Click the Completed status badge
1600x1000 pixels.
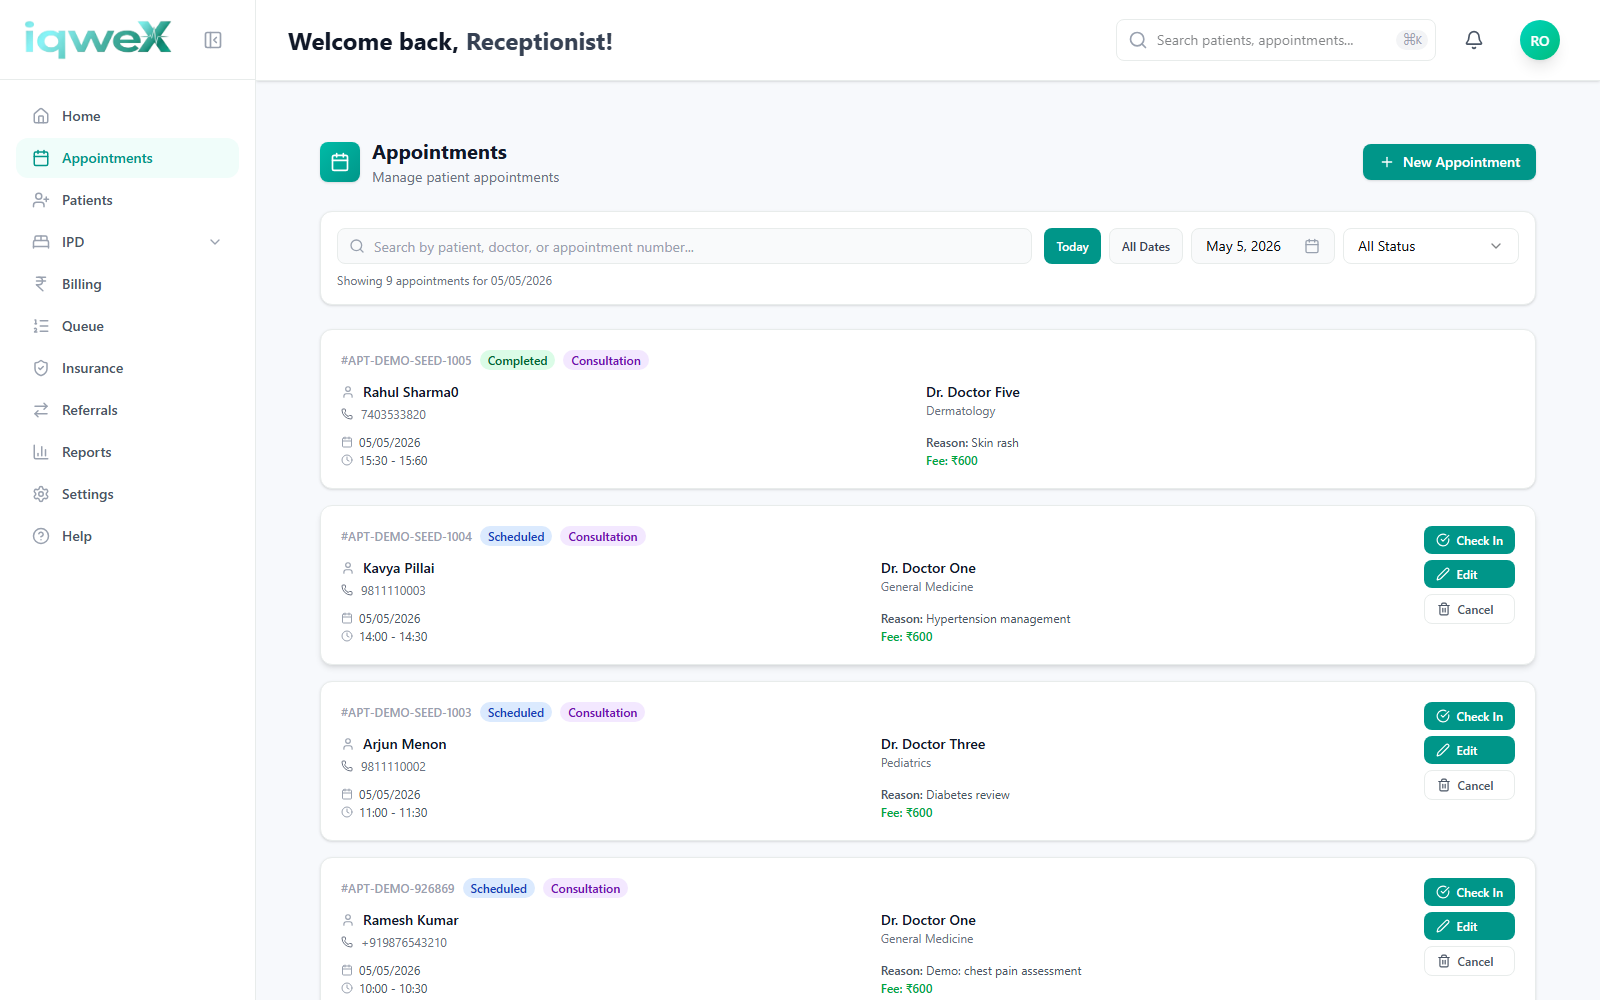click(x=517, y=360)
